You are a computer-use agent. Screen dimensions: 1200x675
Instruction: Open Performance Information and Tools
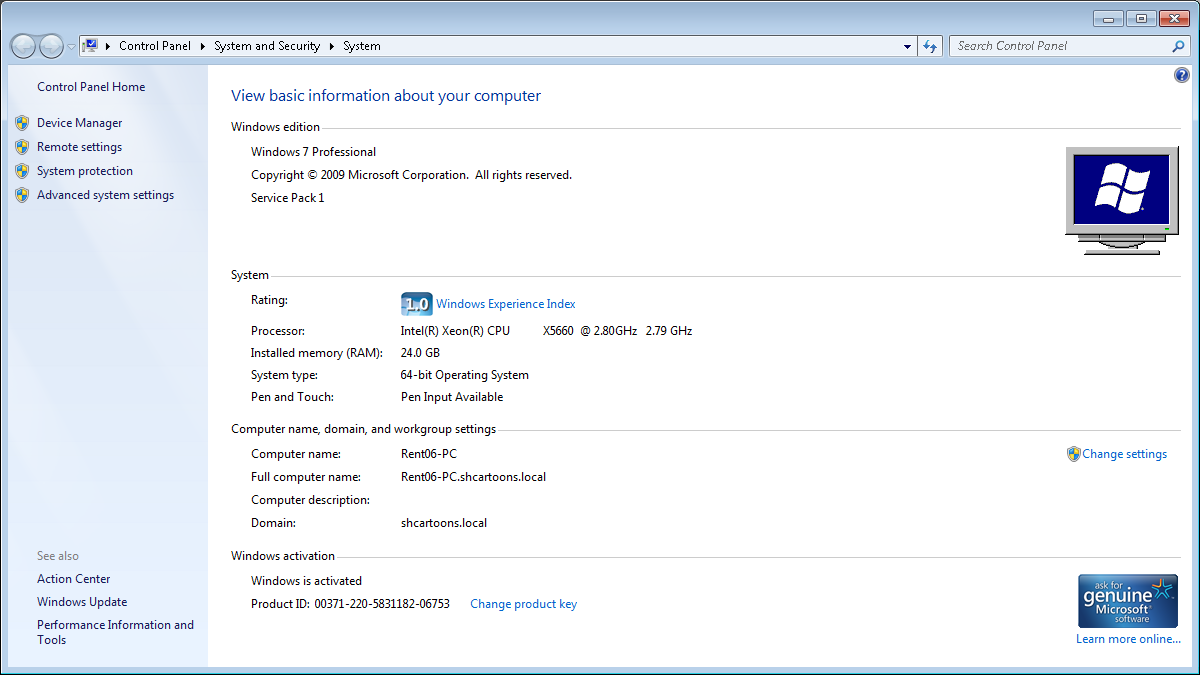coord(115,632)
